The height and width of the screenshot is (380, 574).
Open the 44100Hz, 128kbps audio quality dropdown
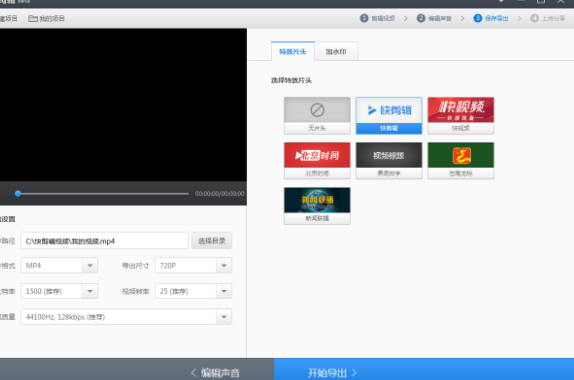point(126,317)
